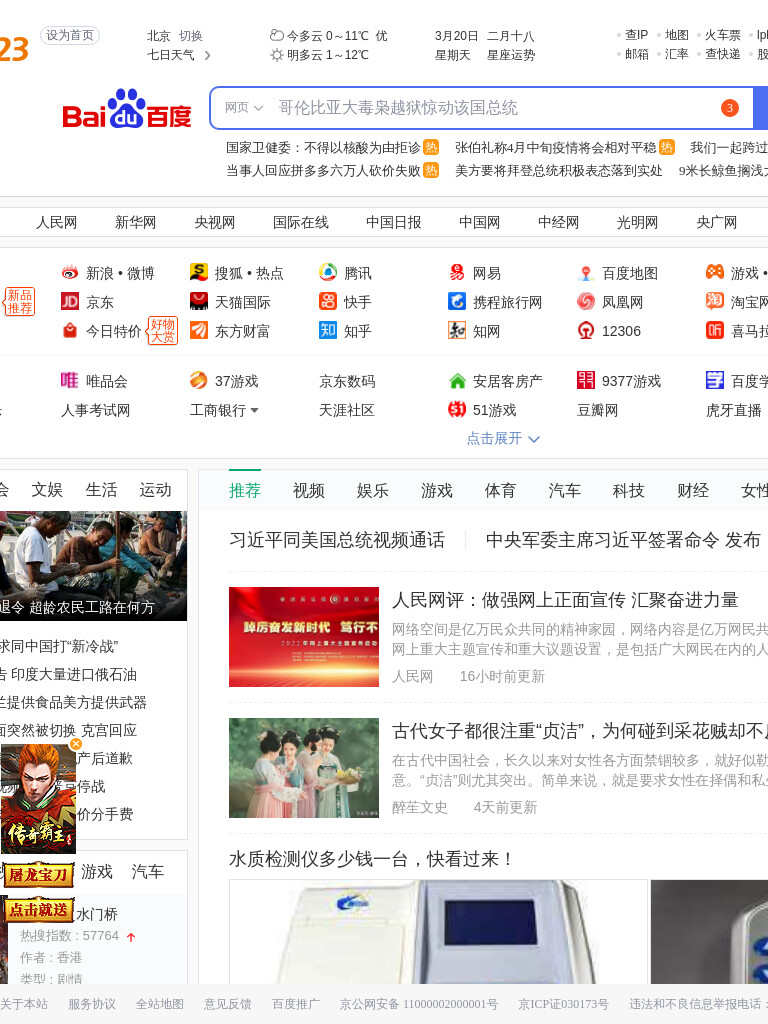
Task: Open the Baidu logo link
Action: [x=127, y=109]
